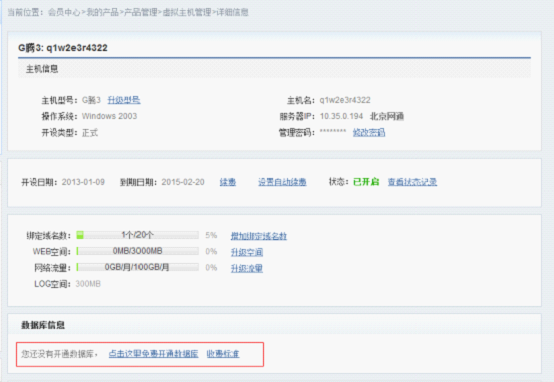
Task: Click the page title G腾3: q1w2e3r4322
Action: click(x=63, y=48)
